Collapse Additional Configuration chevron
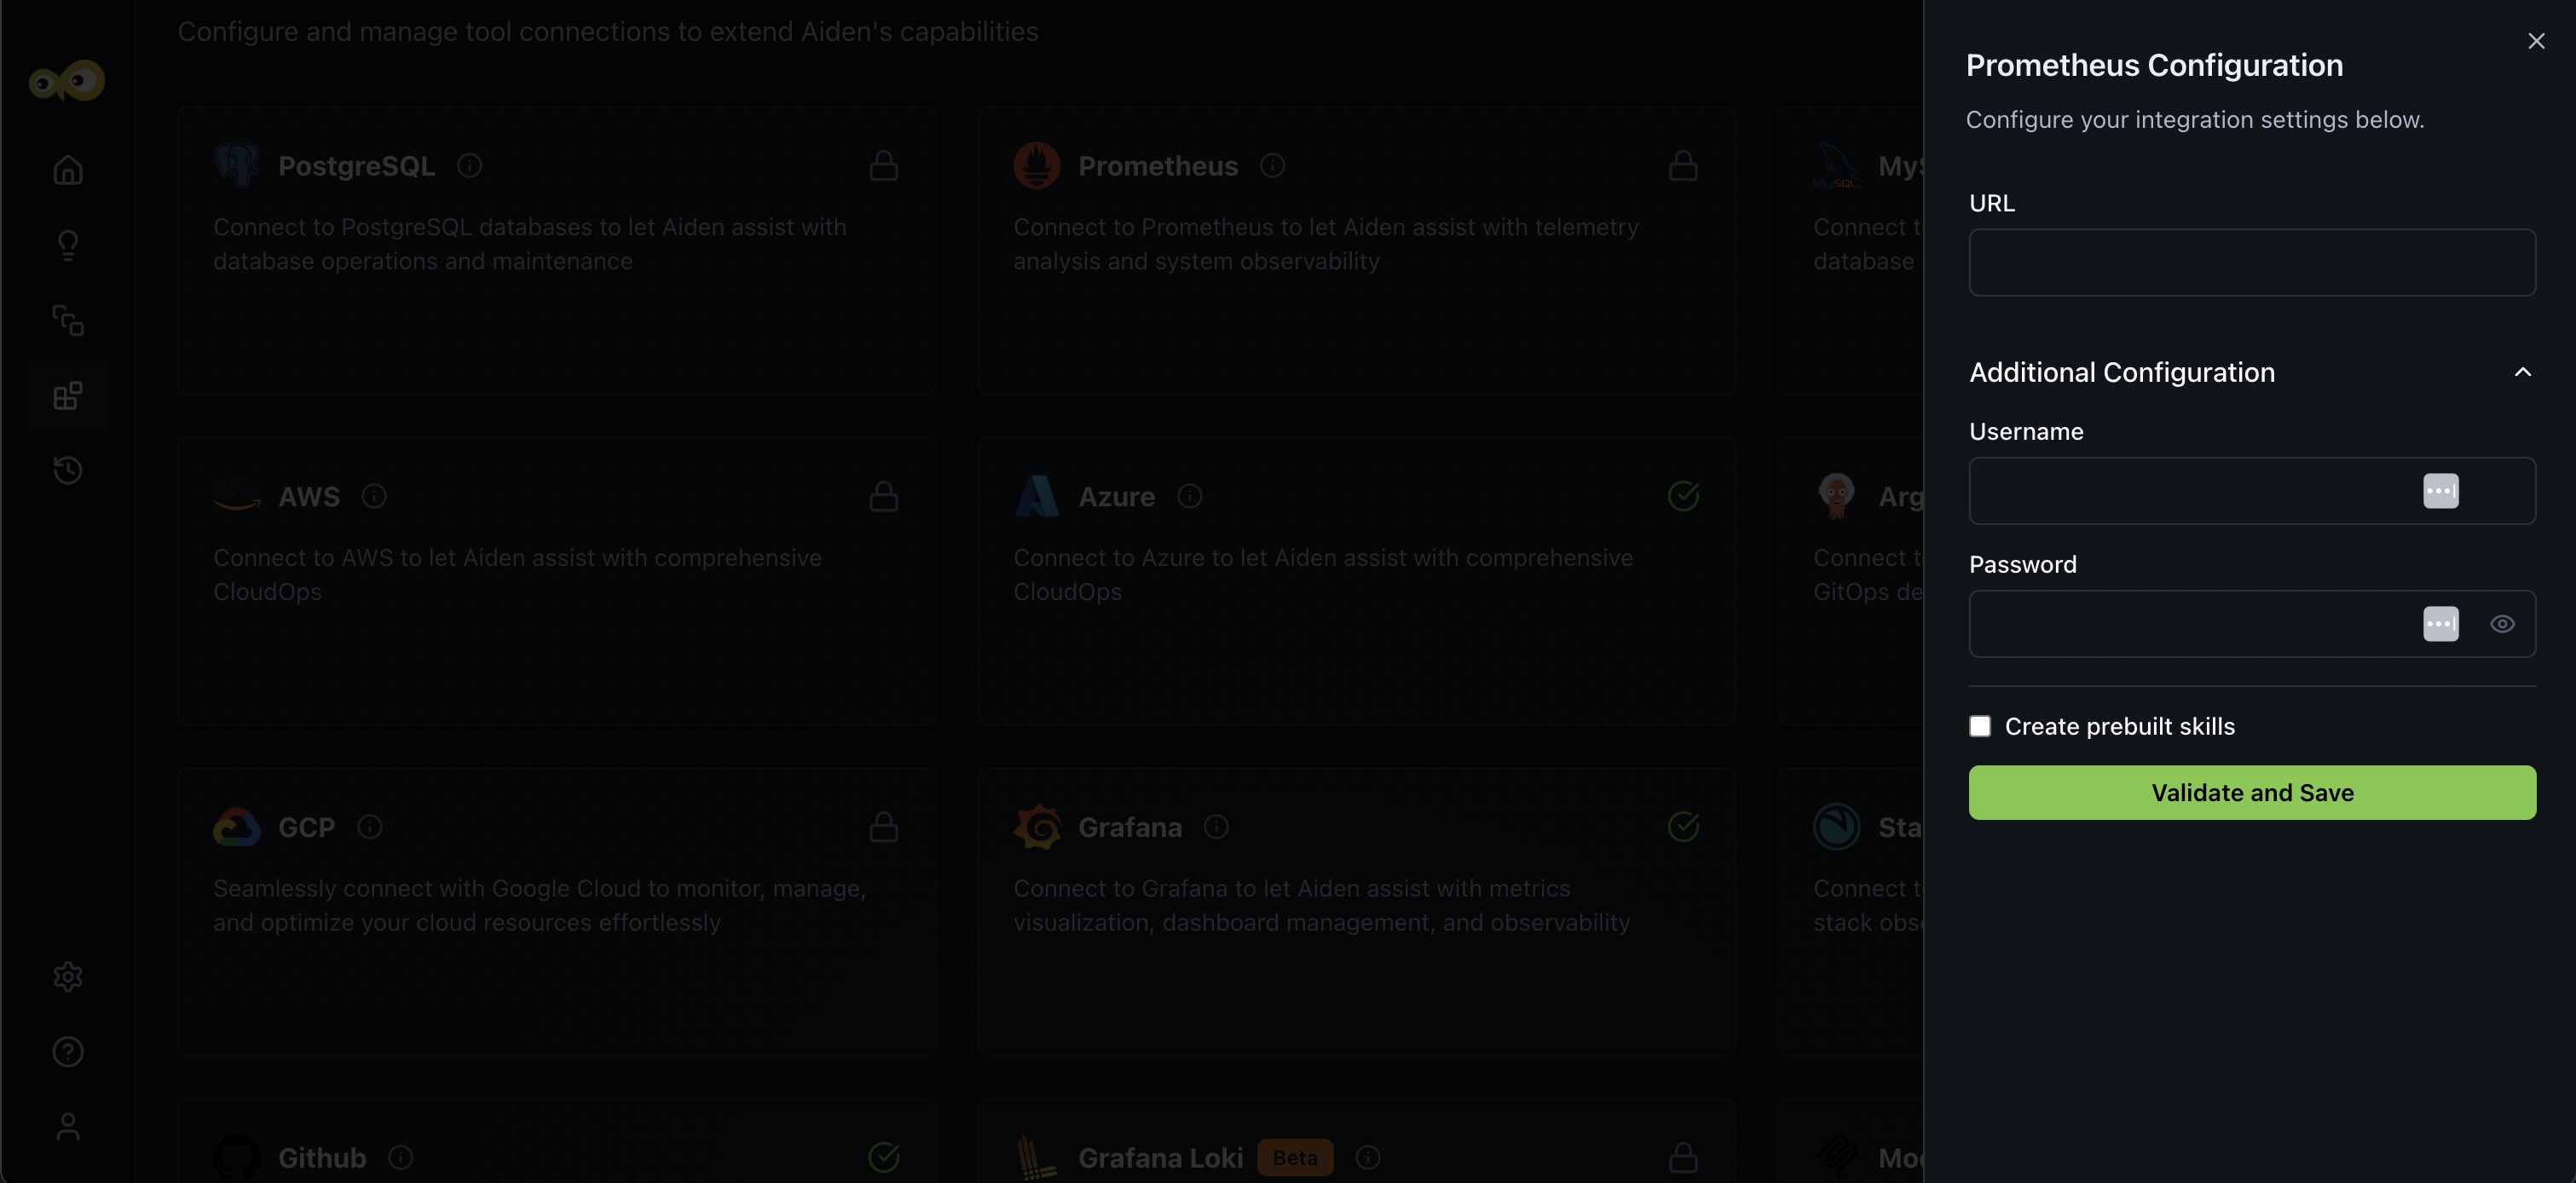 coord(2523,372)
